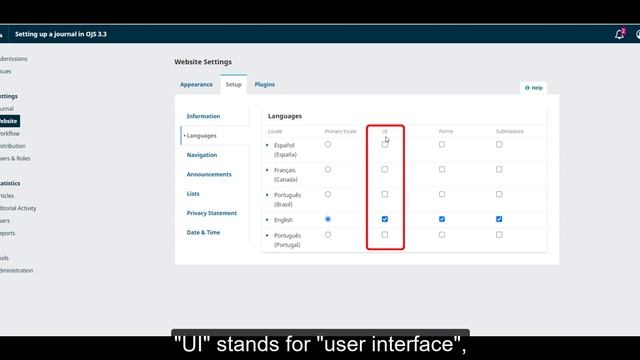Expand the Español (España) row arrow
The height and width of the screenshot is (360, 640).
point(267,145)
